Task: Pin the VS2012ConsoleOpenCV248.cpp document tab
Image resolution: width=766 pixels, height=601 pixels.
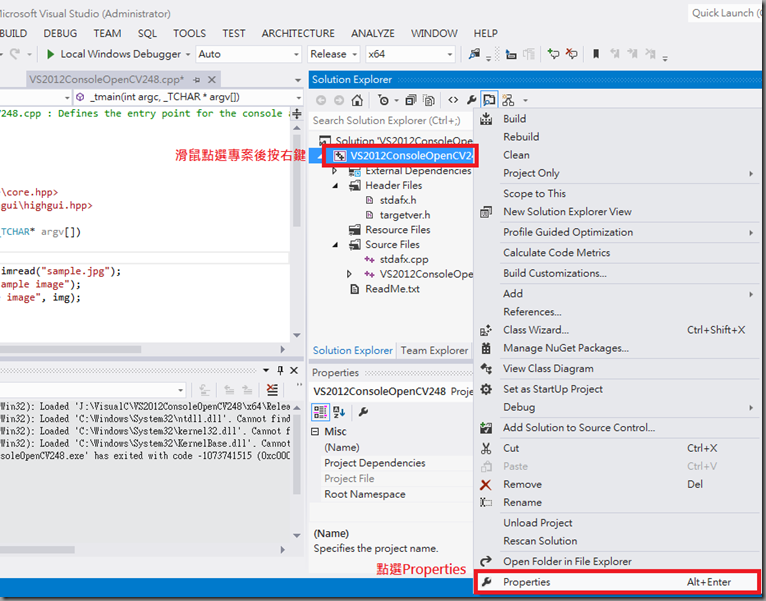Action: point(196,80)
